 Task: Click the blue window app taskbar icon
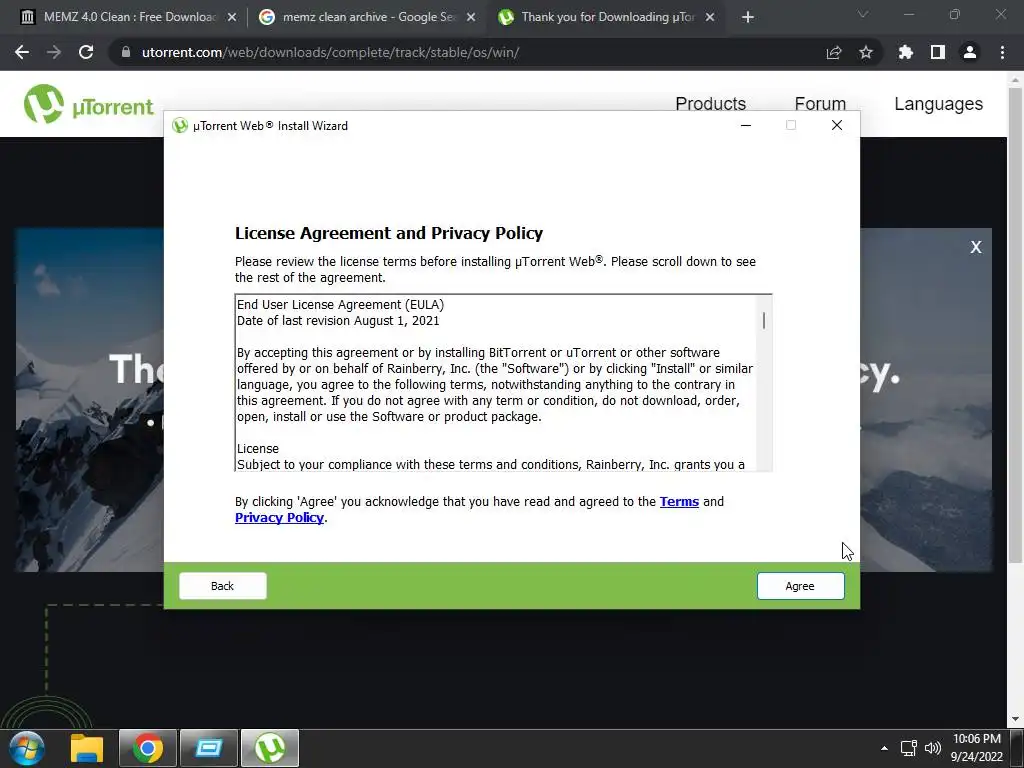(x=209, y=748)
